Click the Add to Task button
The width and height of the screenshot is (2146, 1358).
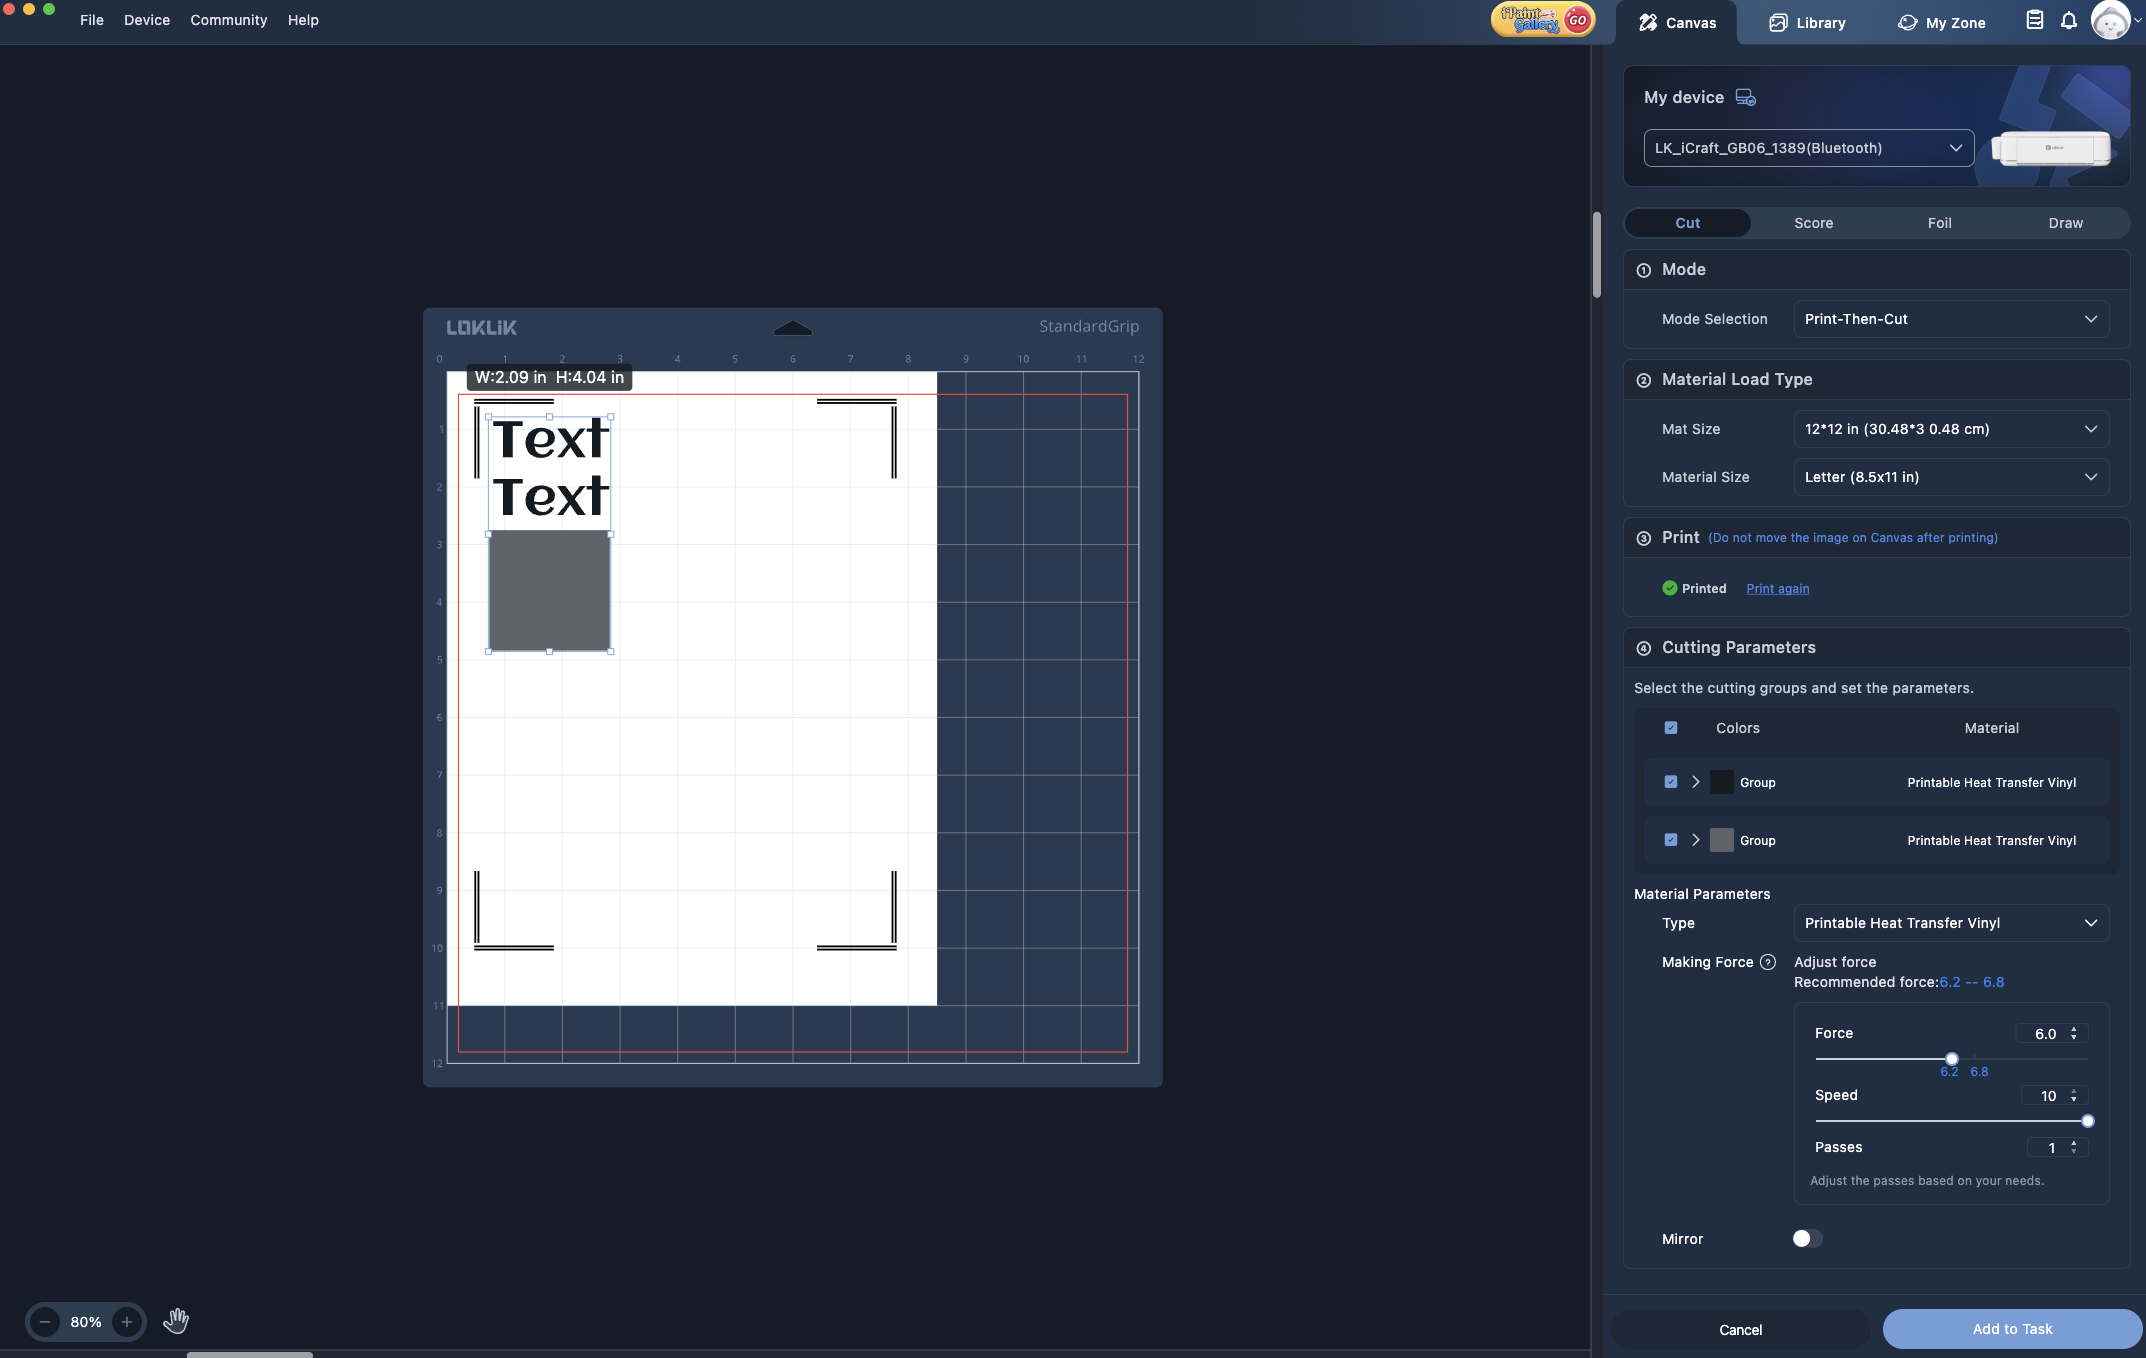point(2011,1329)
